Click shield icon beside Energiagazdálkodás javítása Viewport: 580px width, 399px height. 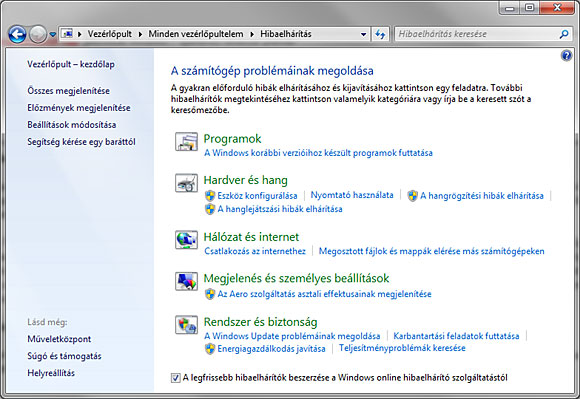210,349
